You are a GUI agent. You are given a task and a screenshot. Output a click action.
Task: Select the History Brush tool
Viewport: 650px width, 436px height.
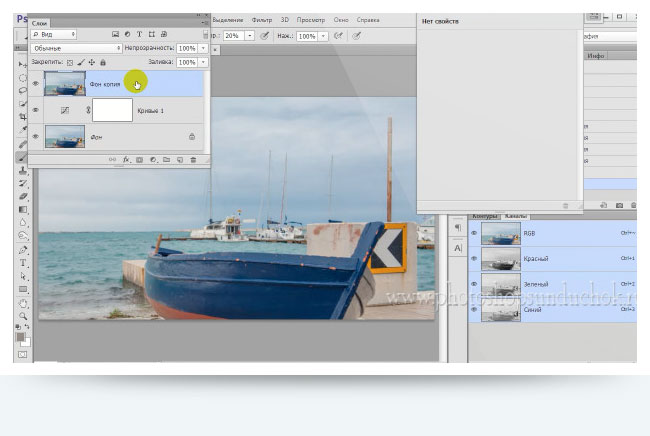23,183
